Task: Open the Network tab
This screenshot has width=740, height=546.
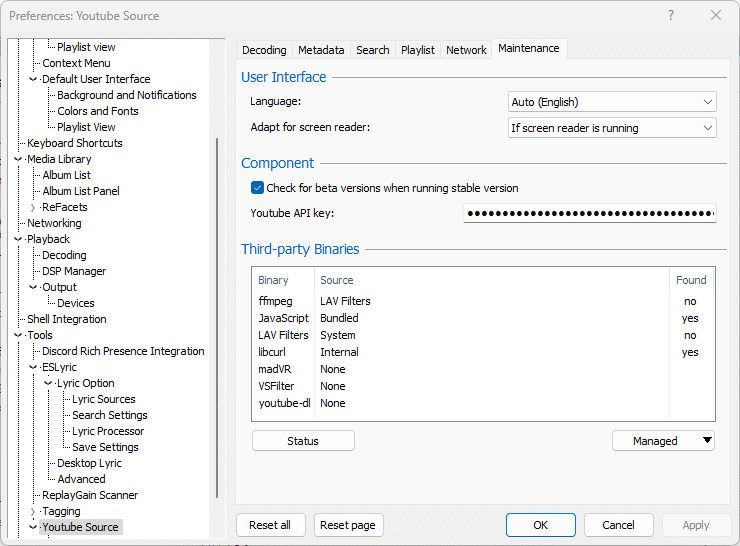Action: [466, 50]
